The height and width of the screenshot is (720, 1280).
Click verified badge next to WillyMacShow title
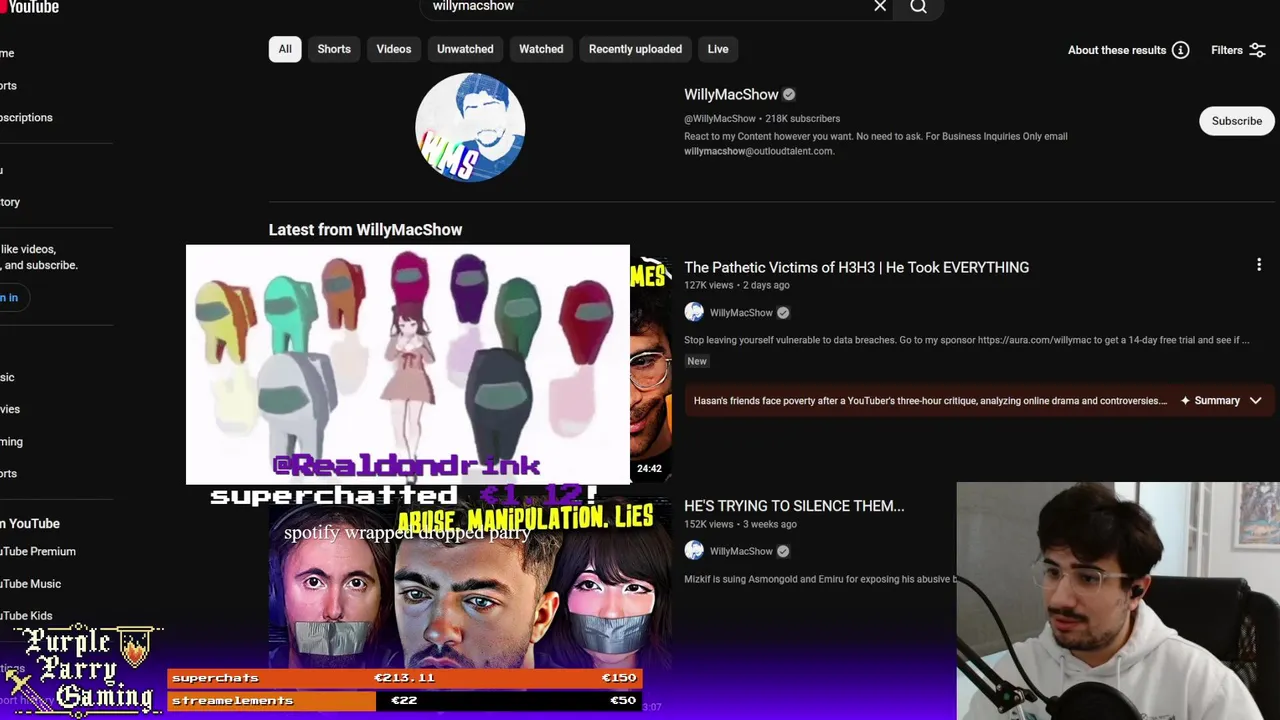[x=789, y=94]
